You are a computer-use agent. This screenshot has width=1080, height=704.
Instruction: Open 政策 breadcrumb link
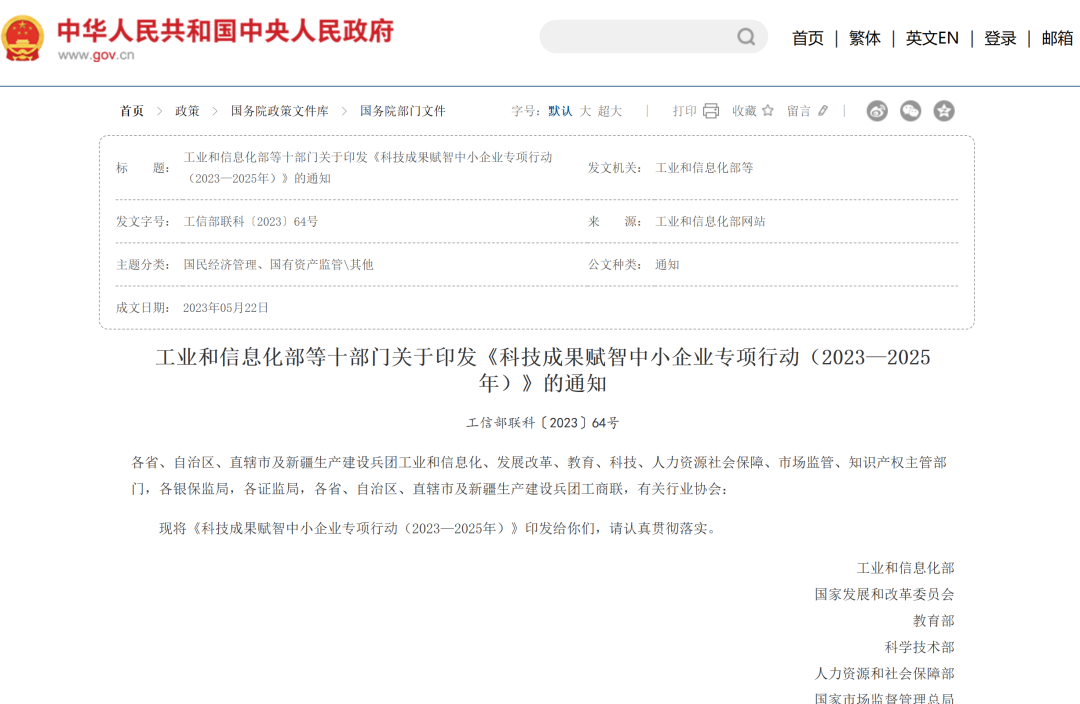(187, 111)
